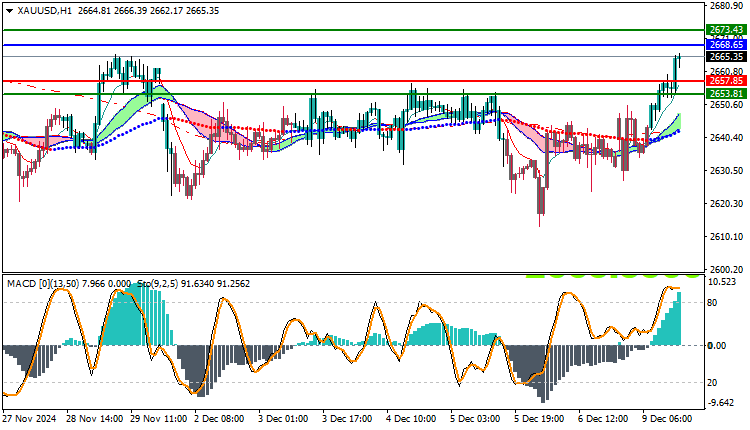This screenshot has height=430, width=750.
Task: Click the 2680.90 price axis value
Action: point(727,6)
